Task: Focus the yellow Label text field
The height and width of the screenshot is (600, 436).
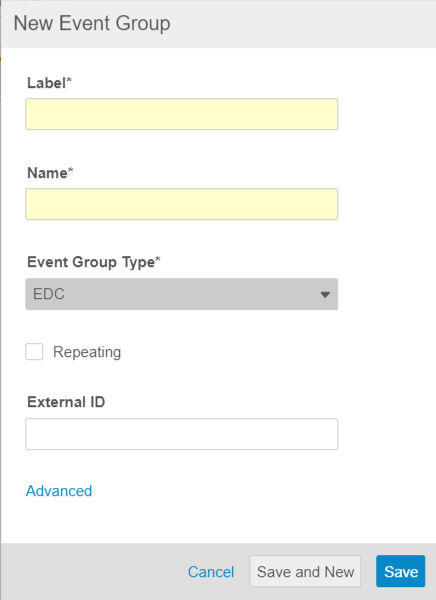Action: [181, 114]
